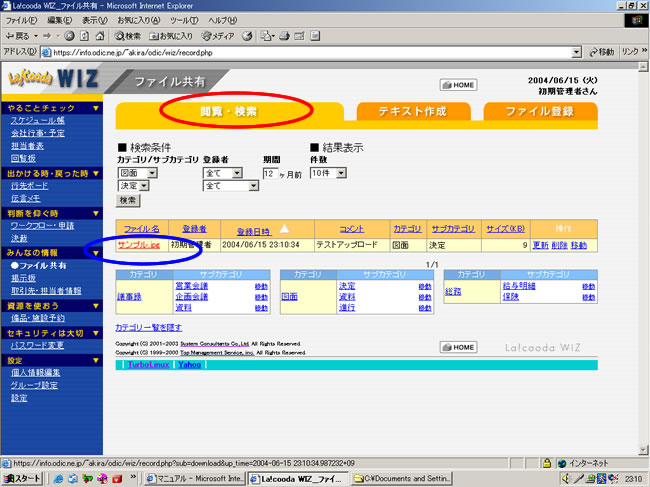Open the ツール(T) menu

point(183,20)
